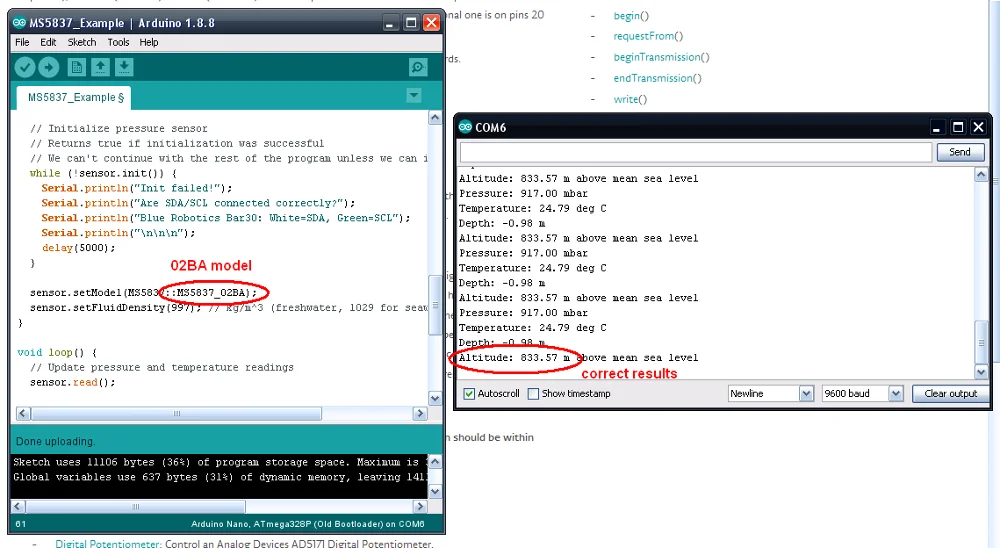Close the COM6 serial monitor window
The width and height of the screenshot is (1000, 548).
click(978, 128)
